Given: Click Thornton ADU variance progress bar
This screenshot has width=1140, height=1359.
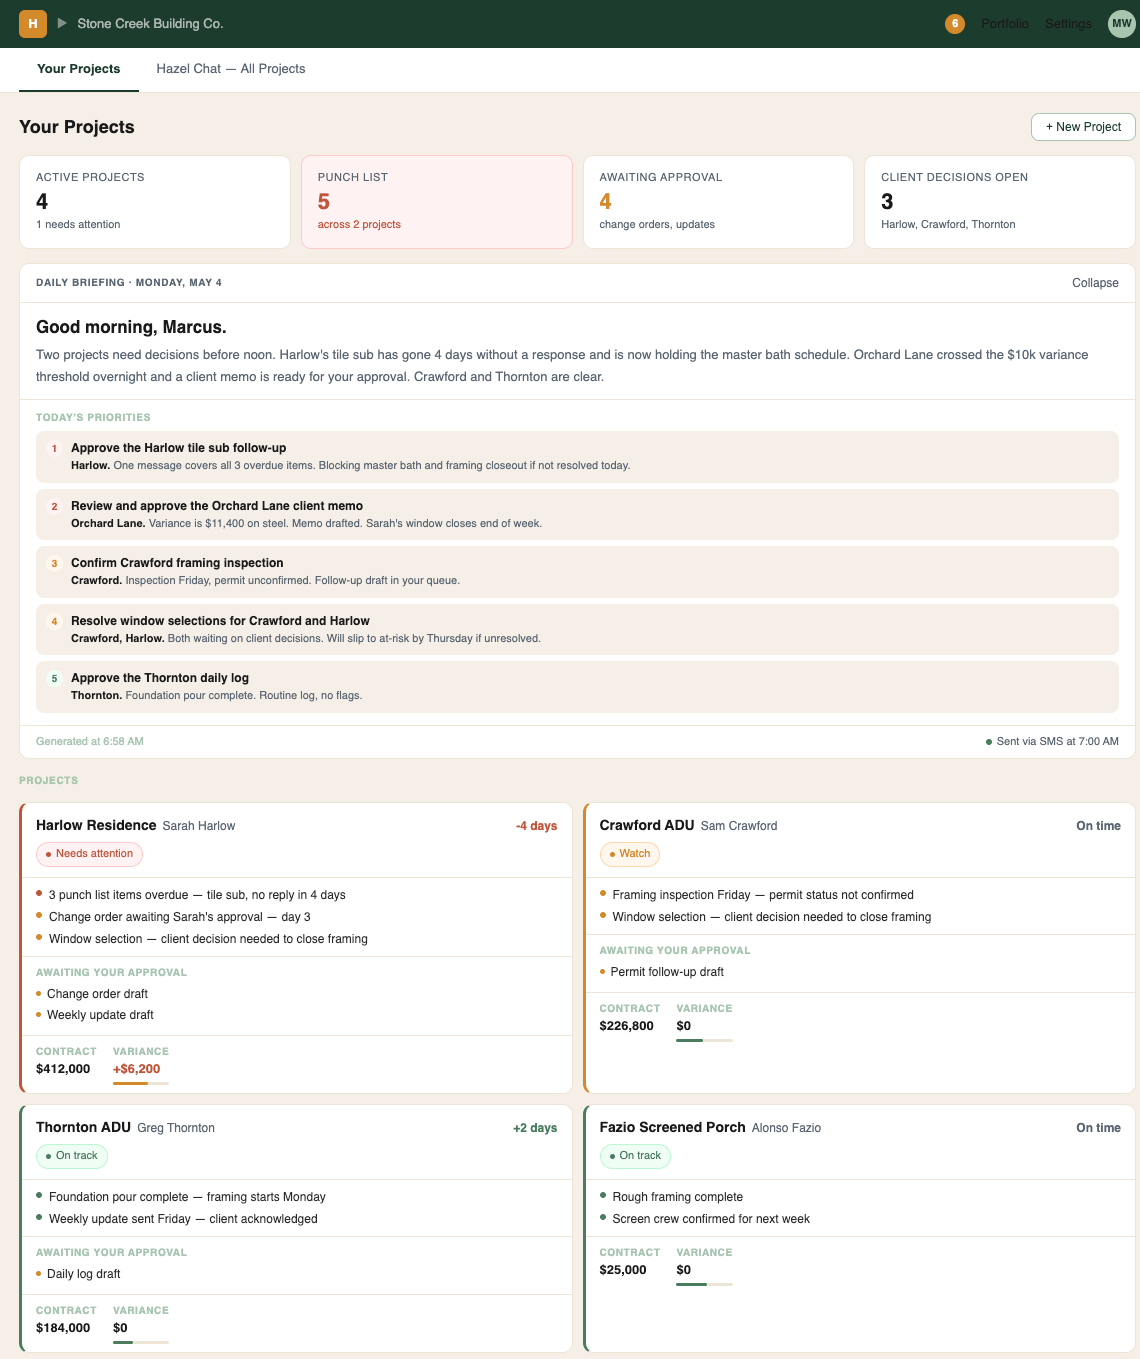Looking at the screenshot, I should click(x=141, y=1342).
